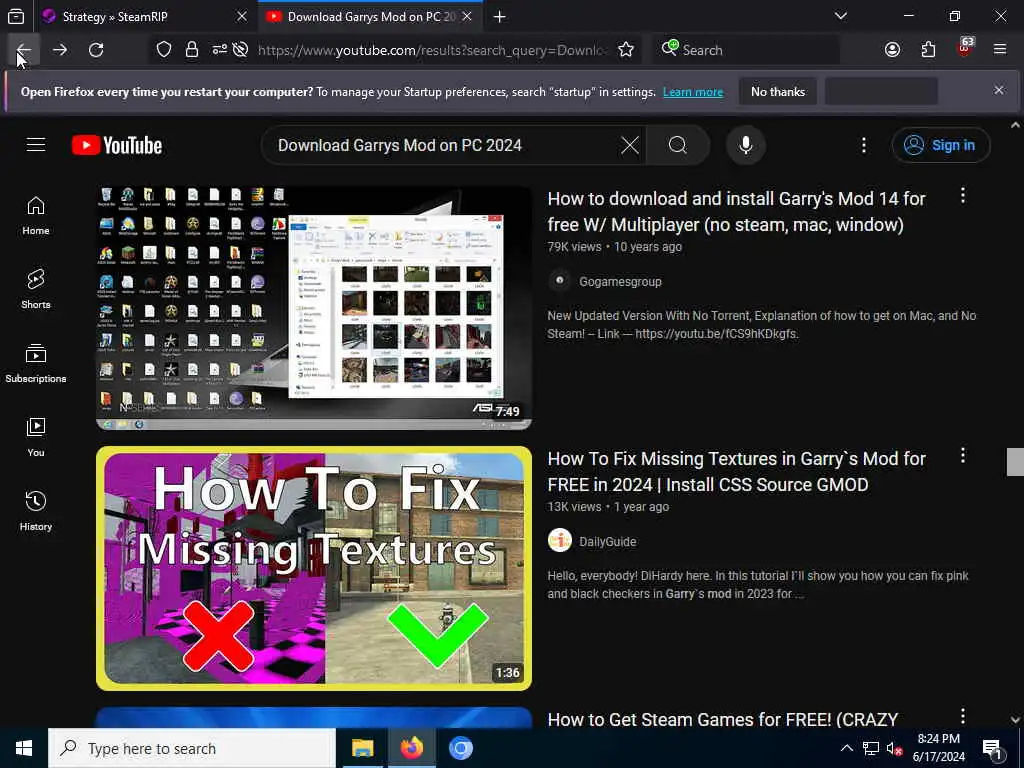Click the page vertical scrollbar thumb
Image resolution: width=1024 pixels, height=768 pixels.
point(1015,462)
